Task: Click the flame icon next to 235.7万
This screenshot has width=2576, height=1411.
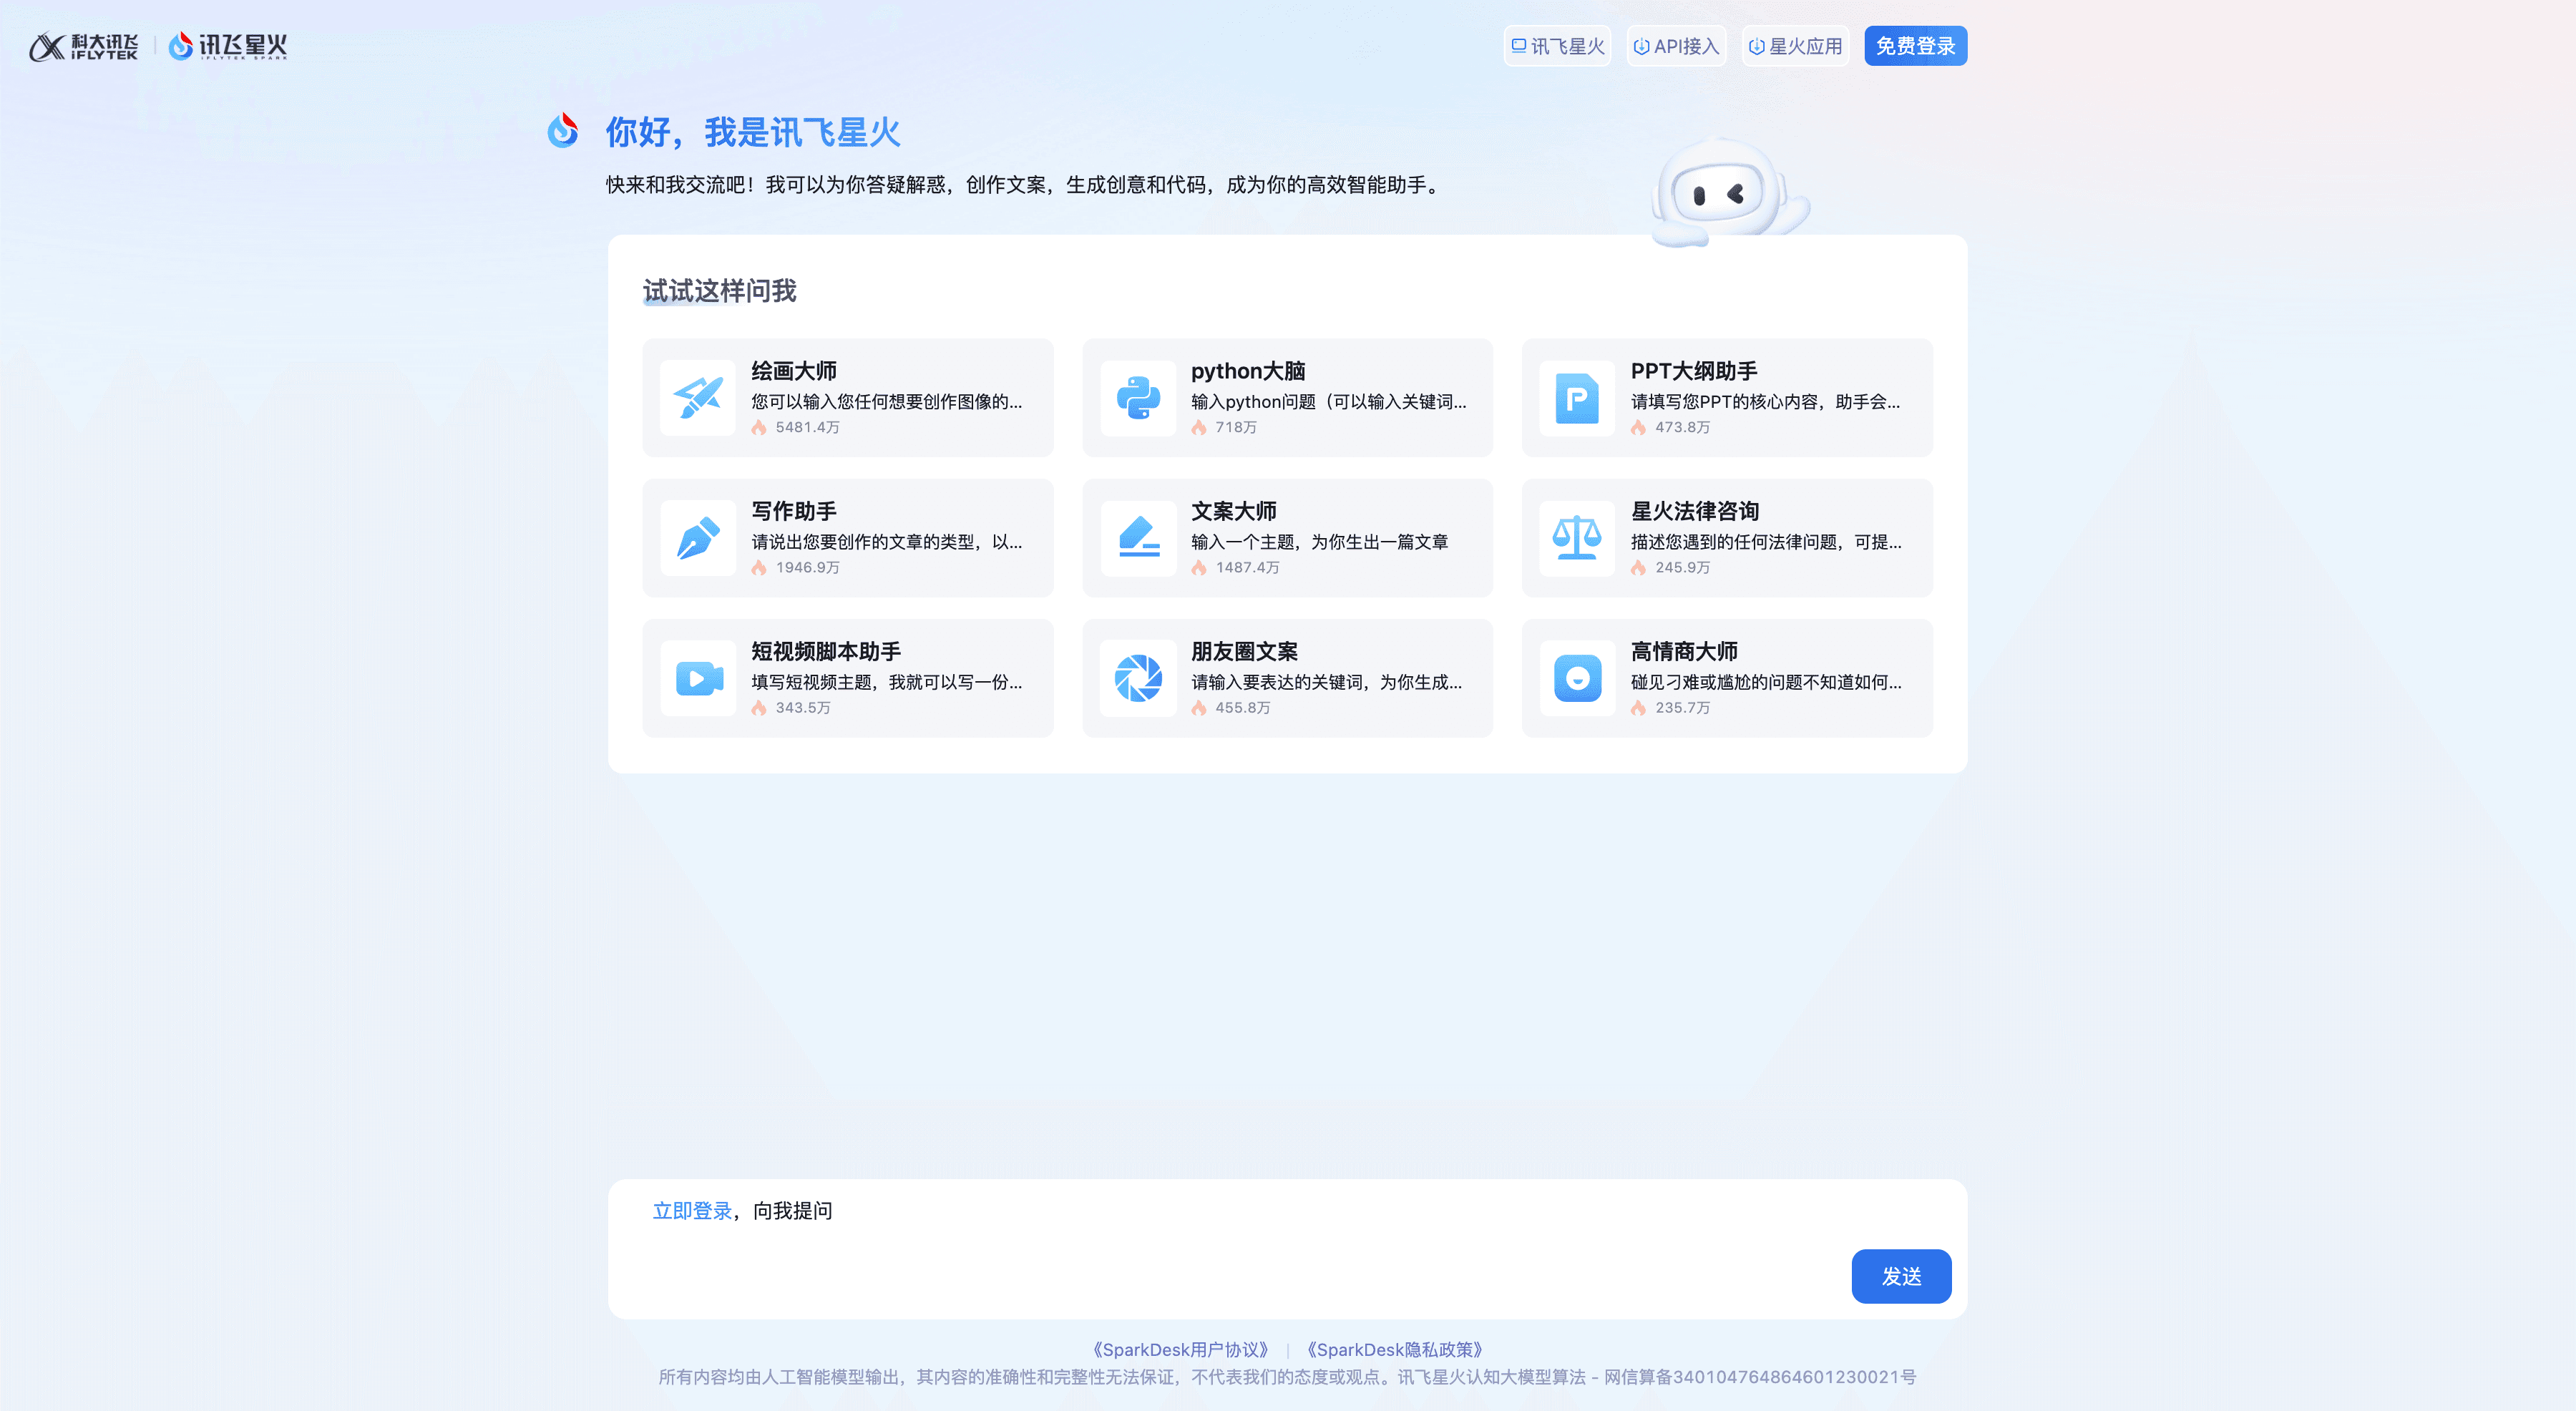Action: coord(1638,707)
